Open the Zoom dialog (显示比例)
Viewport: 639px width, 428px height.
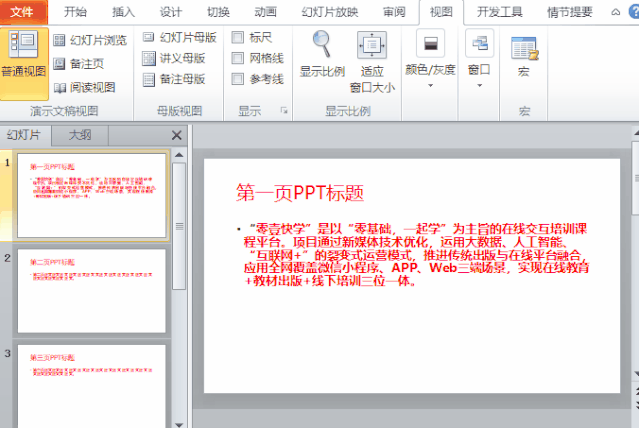point(322,54)
